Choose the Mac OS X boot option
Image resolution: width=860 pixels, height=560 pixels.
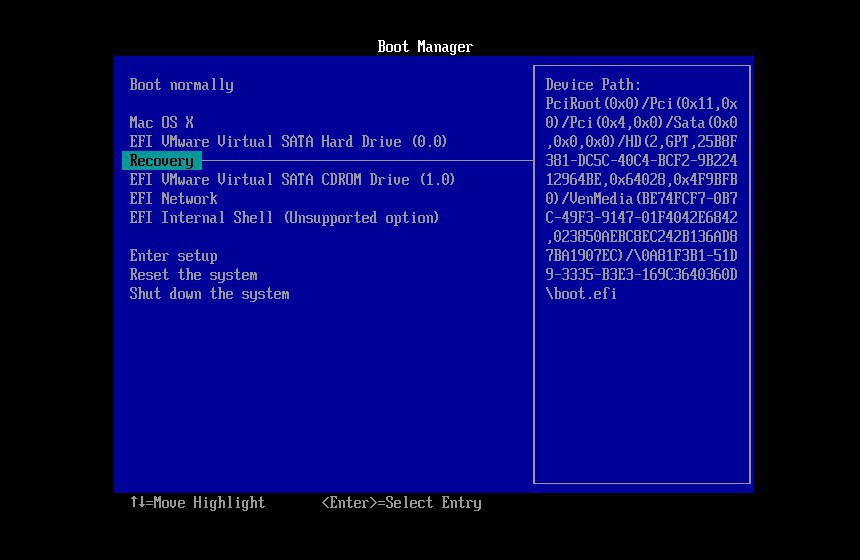point(161,123)
